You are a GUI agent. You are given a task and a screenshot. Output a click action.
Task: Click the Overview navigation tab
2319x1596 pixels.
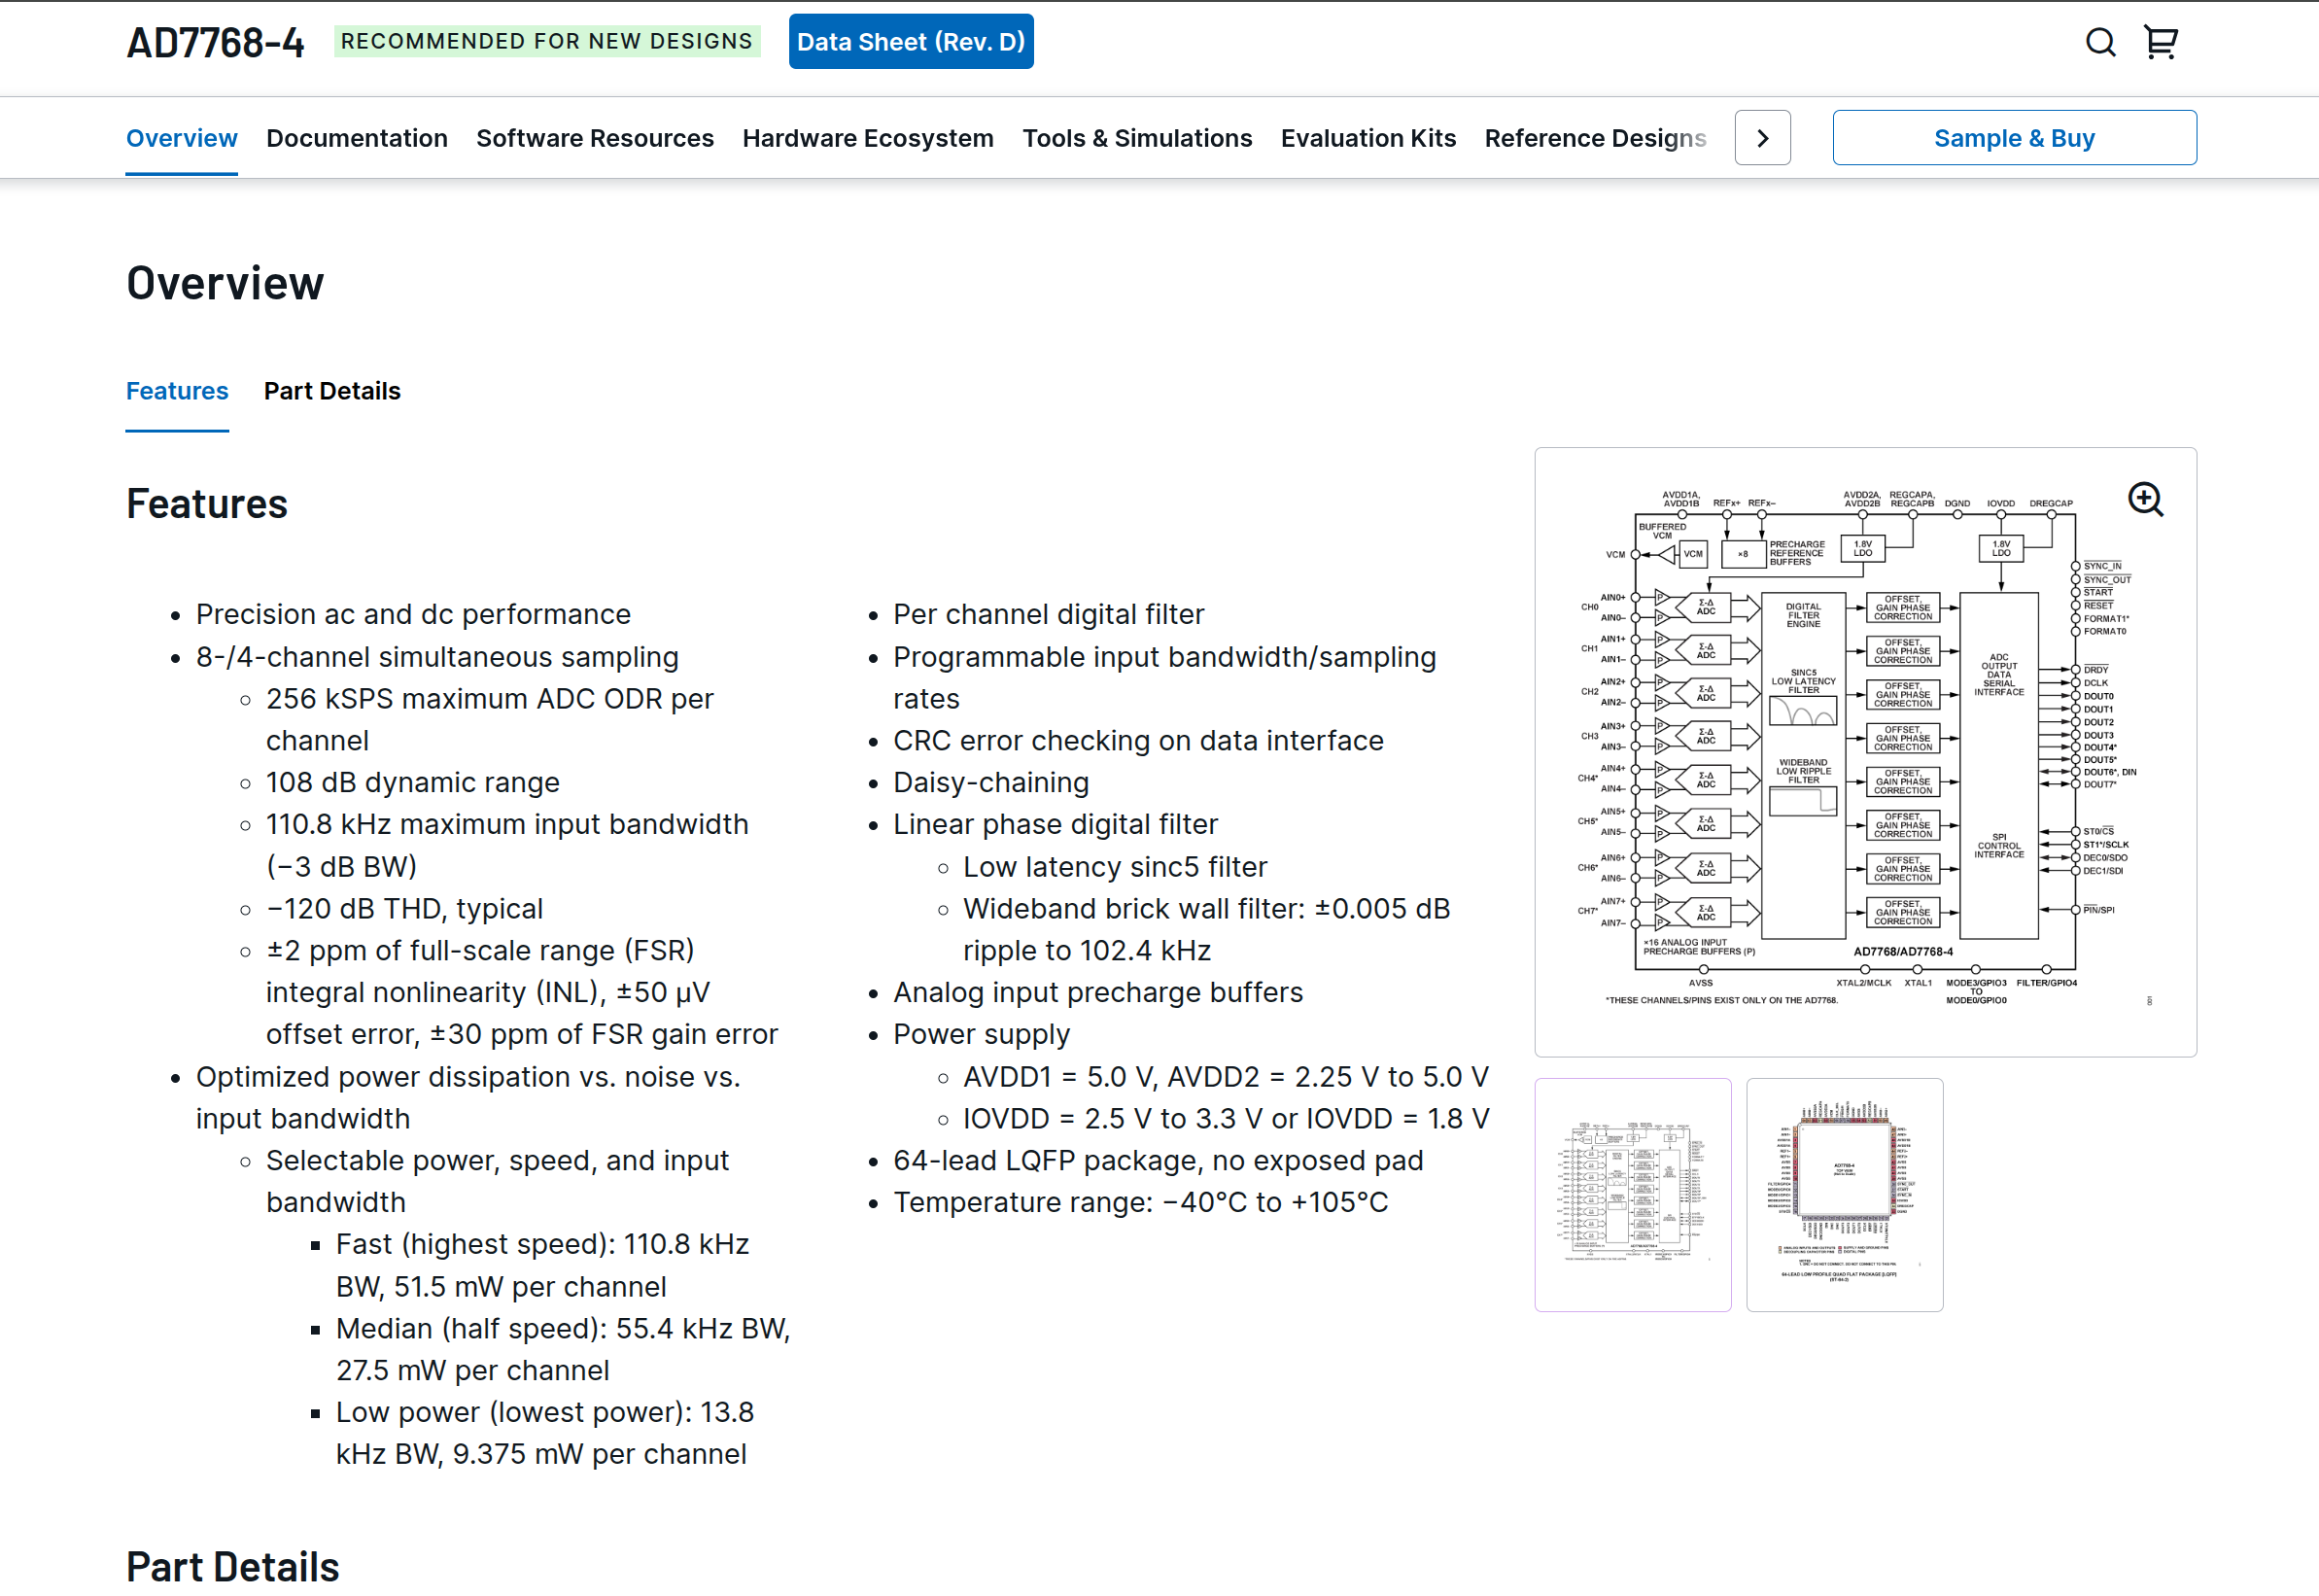click(x=181, y=138)
